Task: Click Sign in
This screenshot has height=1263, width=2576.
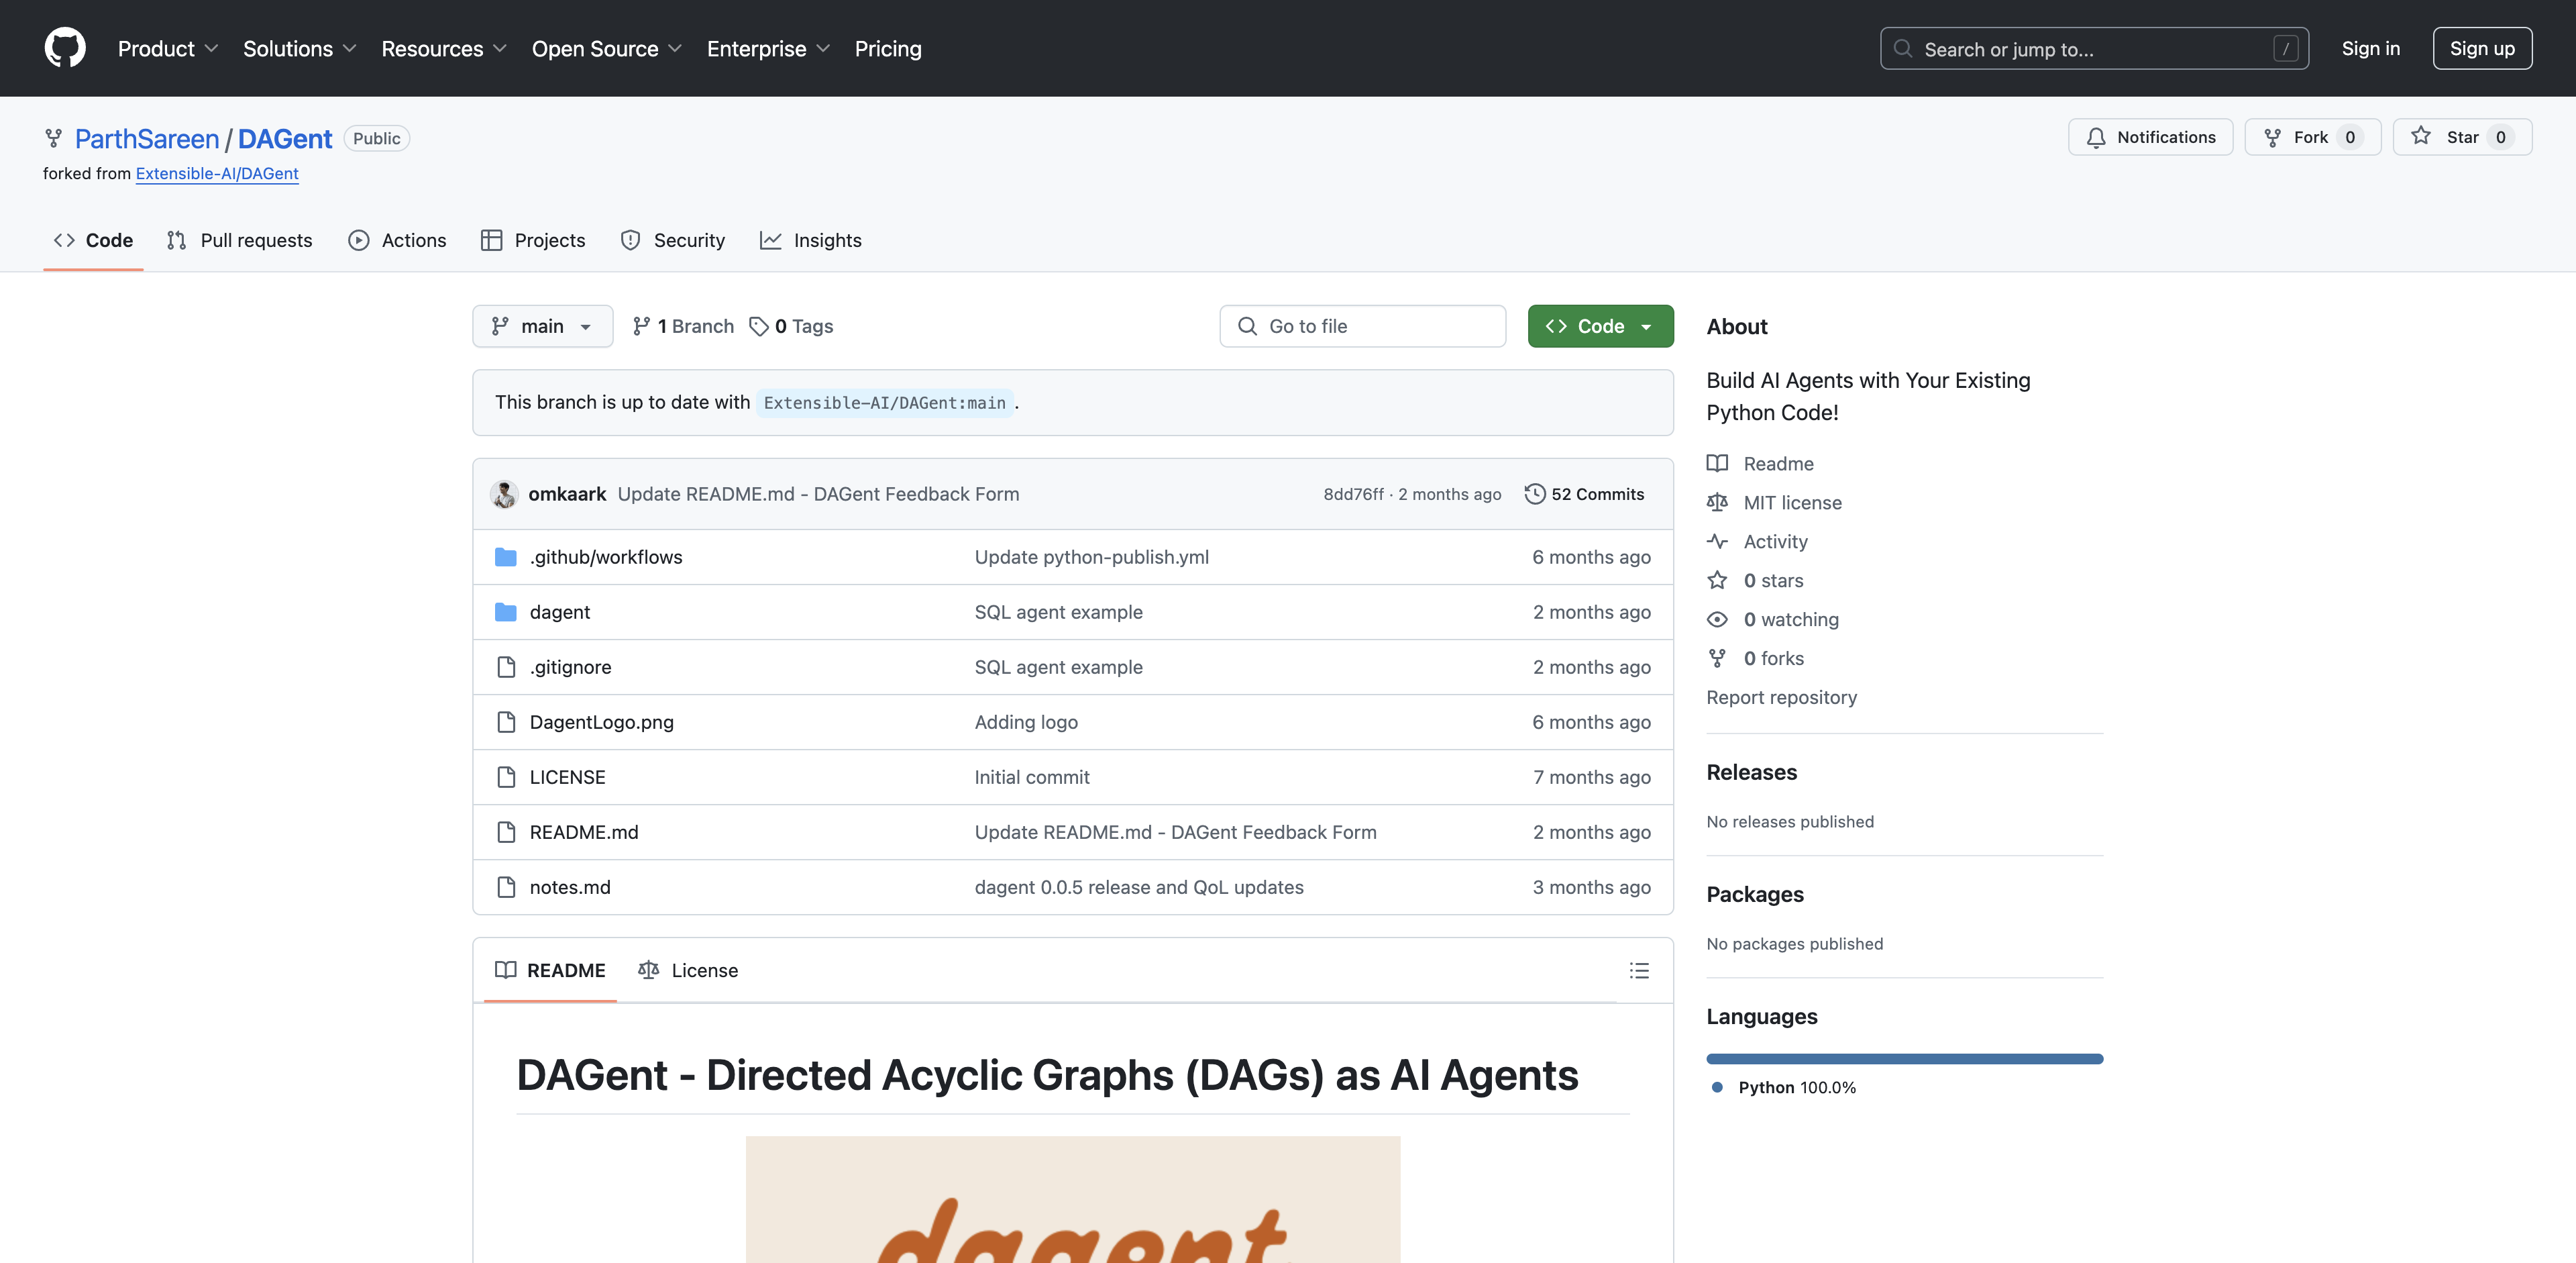Action: point(2370,48)
